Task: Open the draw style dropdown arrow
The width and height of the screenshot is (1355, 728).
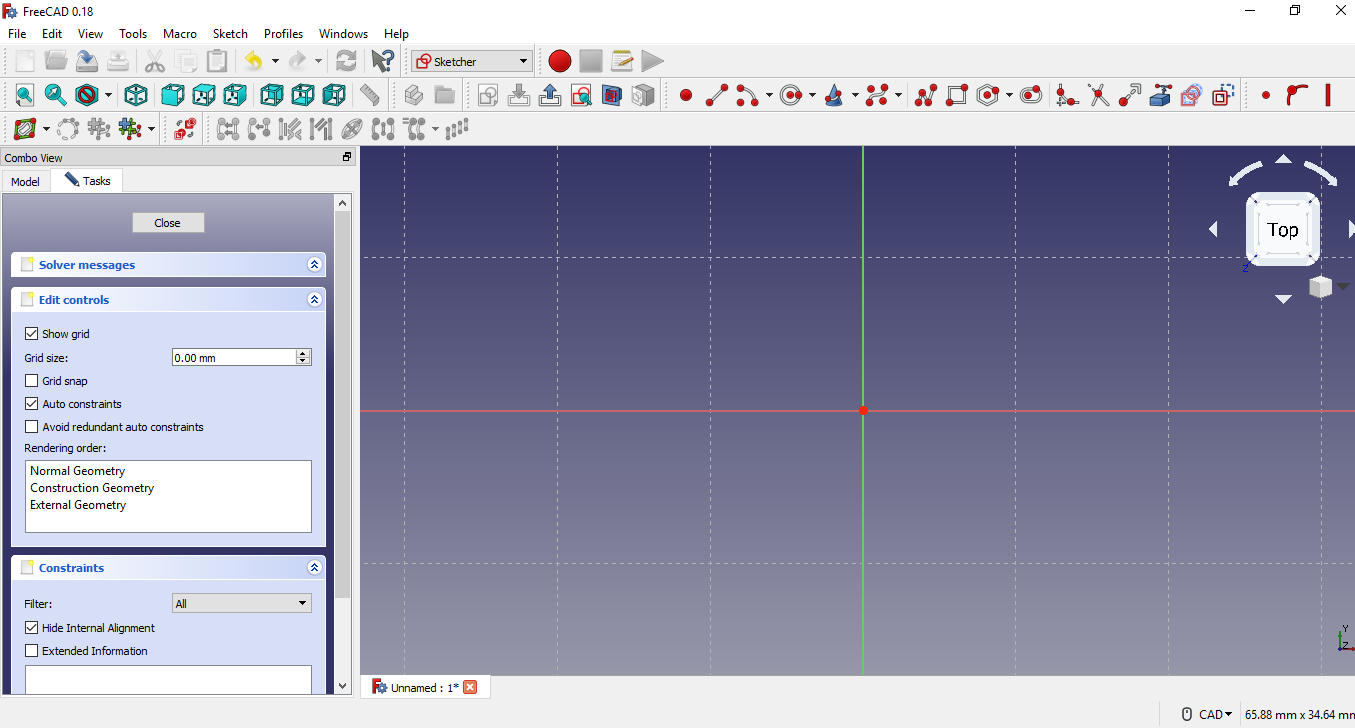Action: point(108,95)
